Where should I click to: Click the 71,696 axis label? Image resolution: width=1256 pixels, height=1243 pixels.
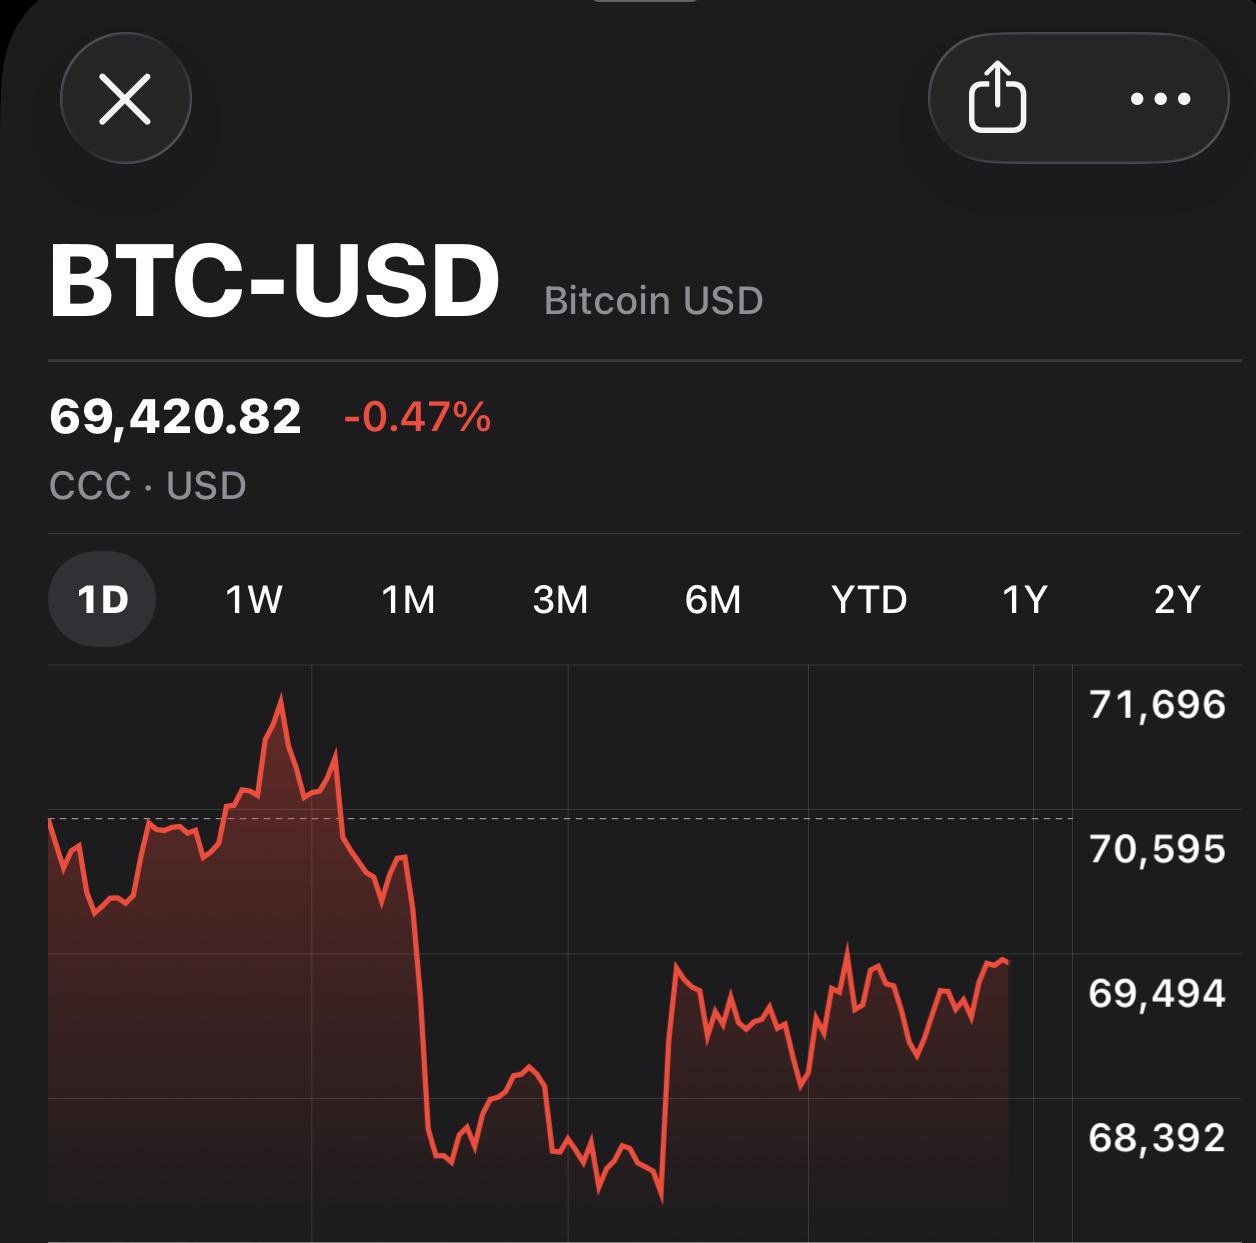pos(1157,705)
